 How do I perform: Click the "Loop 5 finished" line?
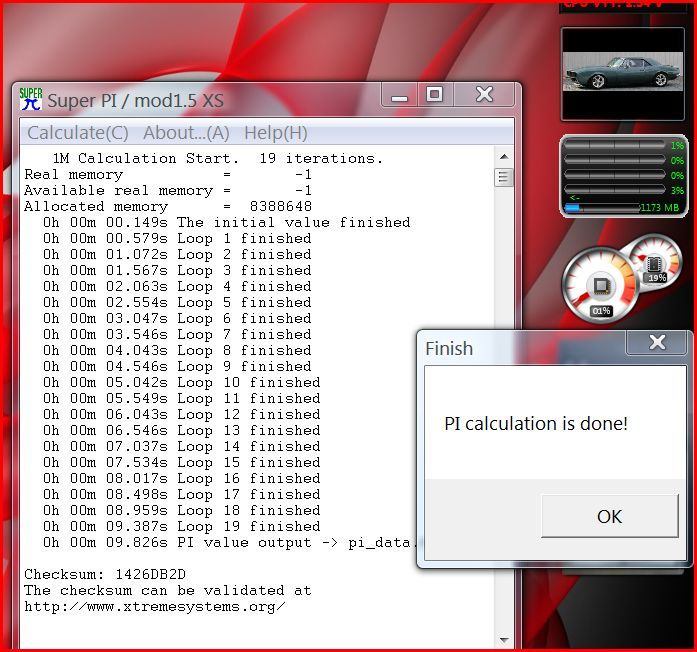click(x=177, y=302)
